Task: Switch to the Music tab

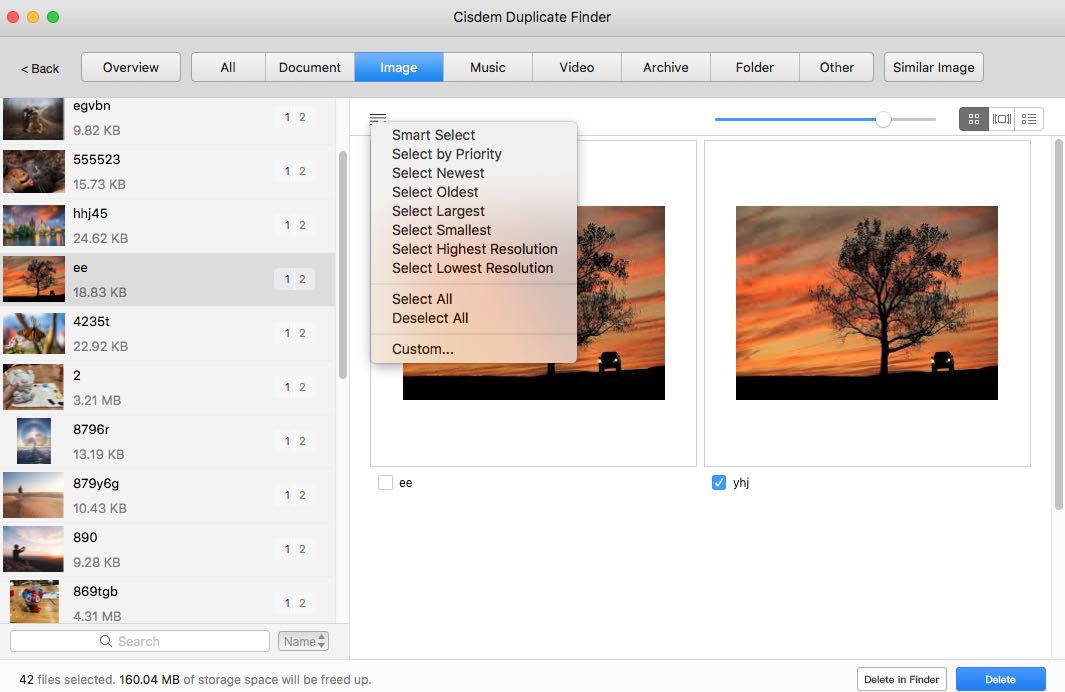Action: pos(488,67)
